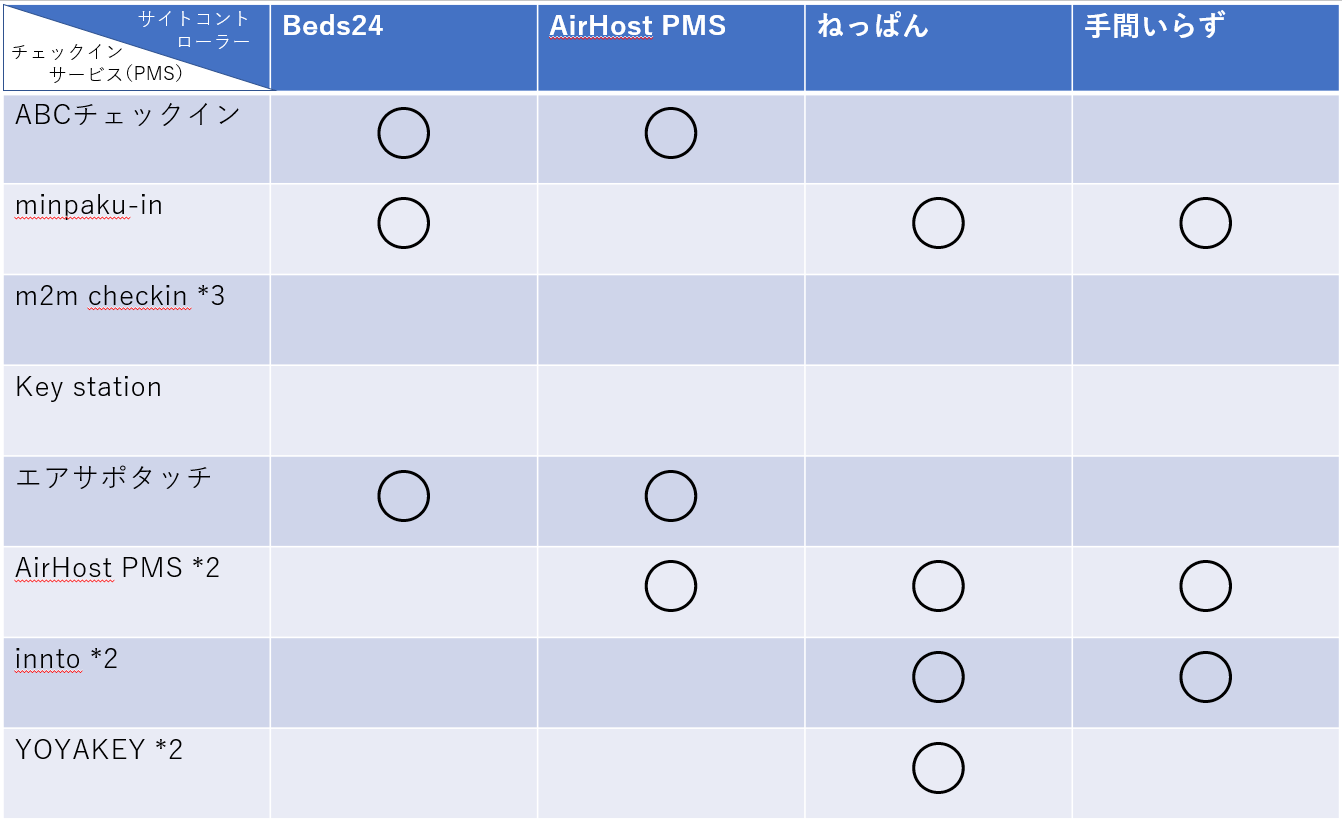This screenshot has height=822, width=1342.
Task: Click the diagonal サイトコントローラー corner header cell
Action: coord(136,47)
